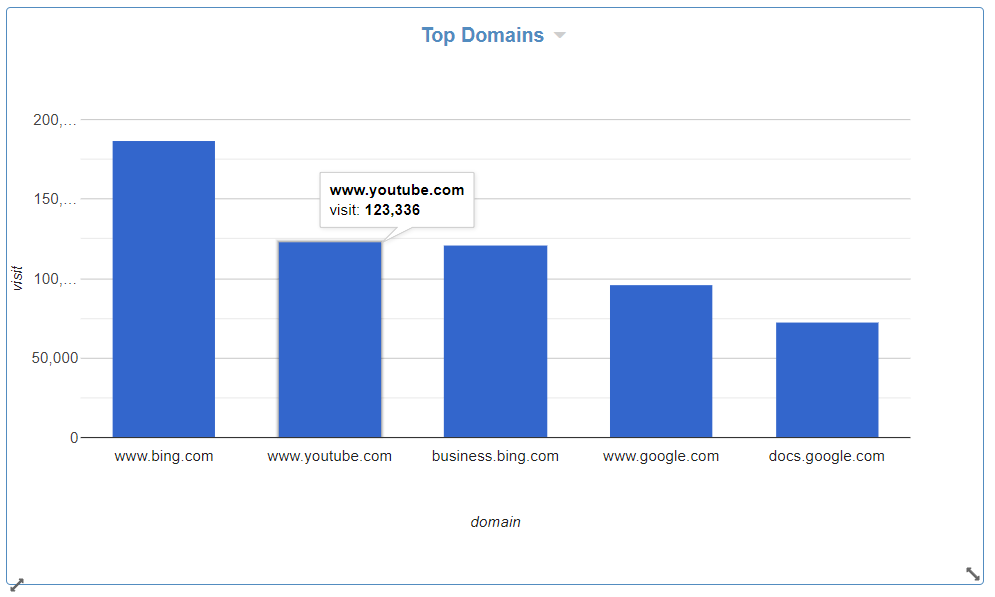This screenshot has height=597, width=995.
Task: Click the Top Domains chart title
Action: [x=483, y=35]
